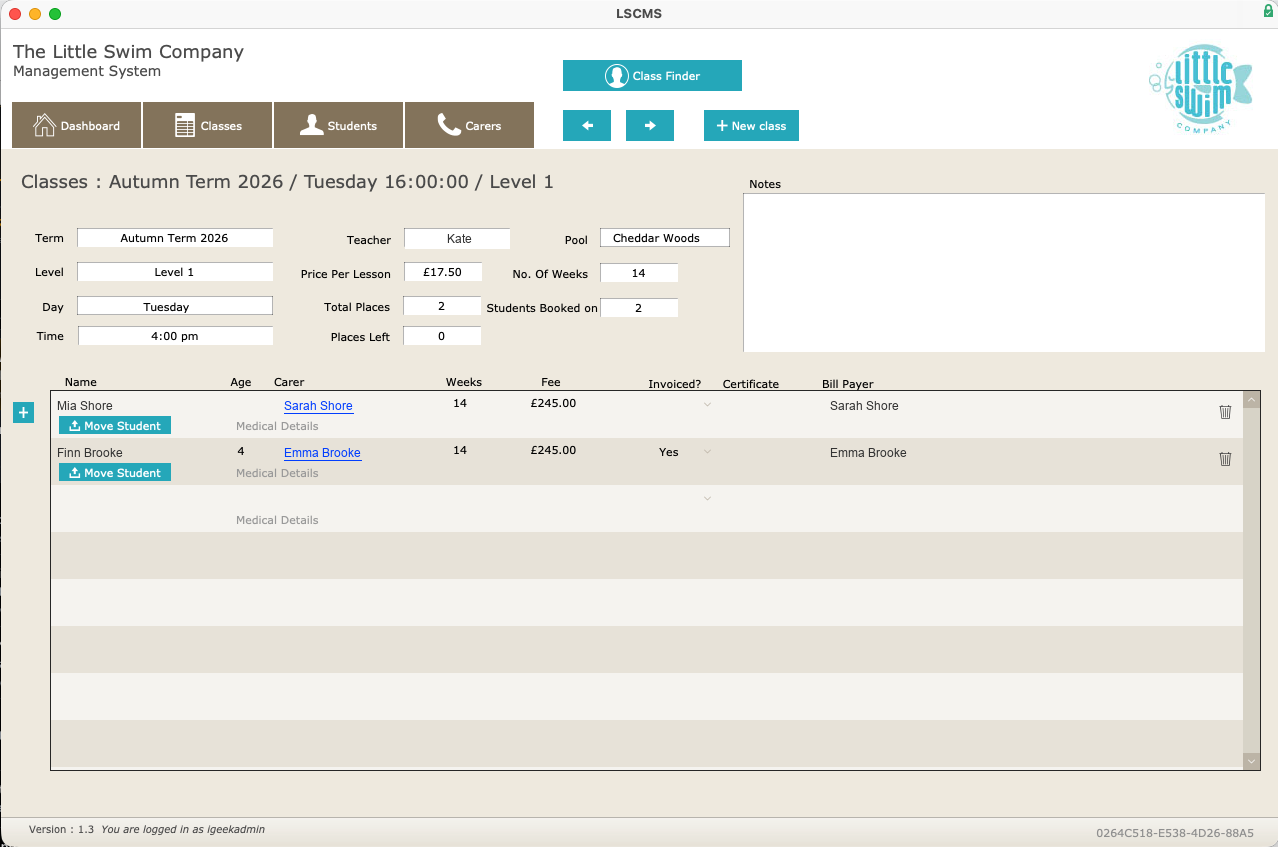1278x847 pixels.
Task: Click Medical Details under Finn Brooke
Action: point(277,473)
